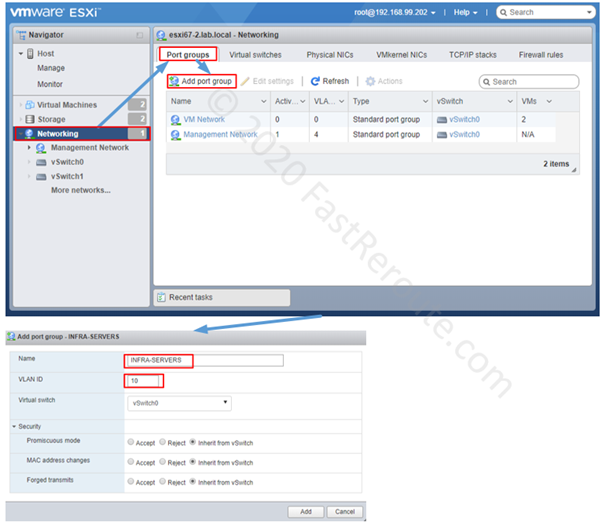Click Management Network row port group icon
Image resolution: width=602 pixels, height=526 pixels.
point(175,135)
